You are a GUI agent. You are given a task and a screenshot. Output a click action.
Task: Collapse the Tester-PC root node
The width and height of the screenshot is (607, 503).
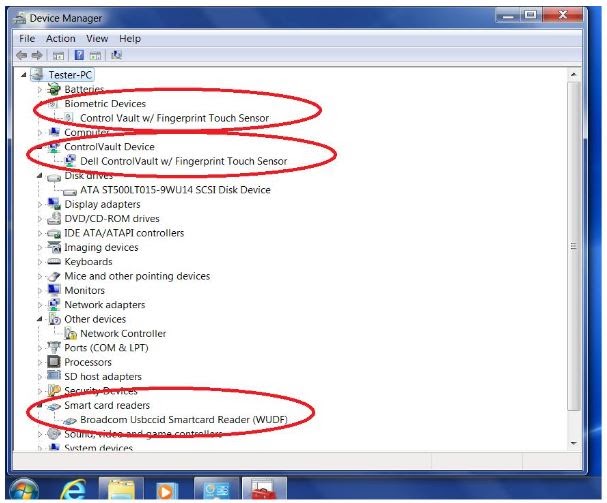24,75
